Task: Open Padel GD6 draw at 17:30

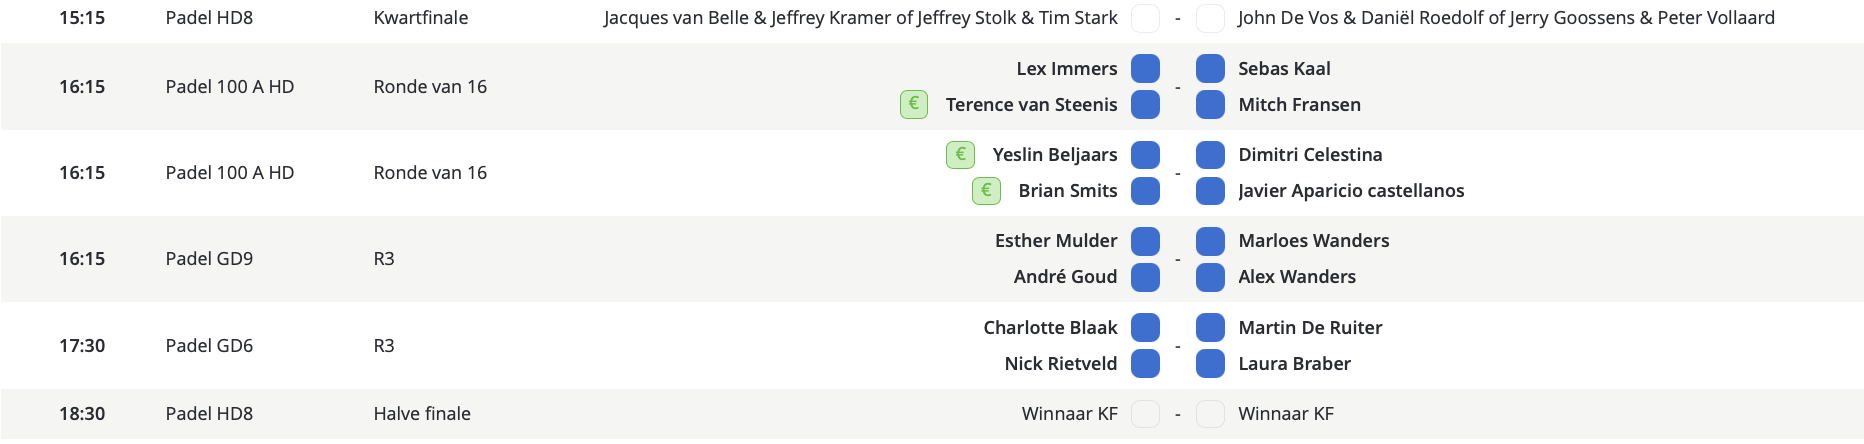Action: (209, 345)
